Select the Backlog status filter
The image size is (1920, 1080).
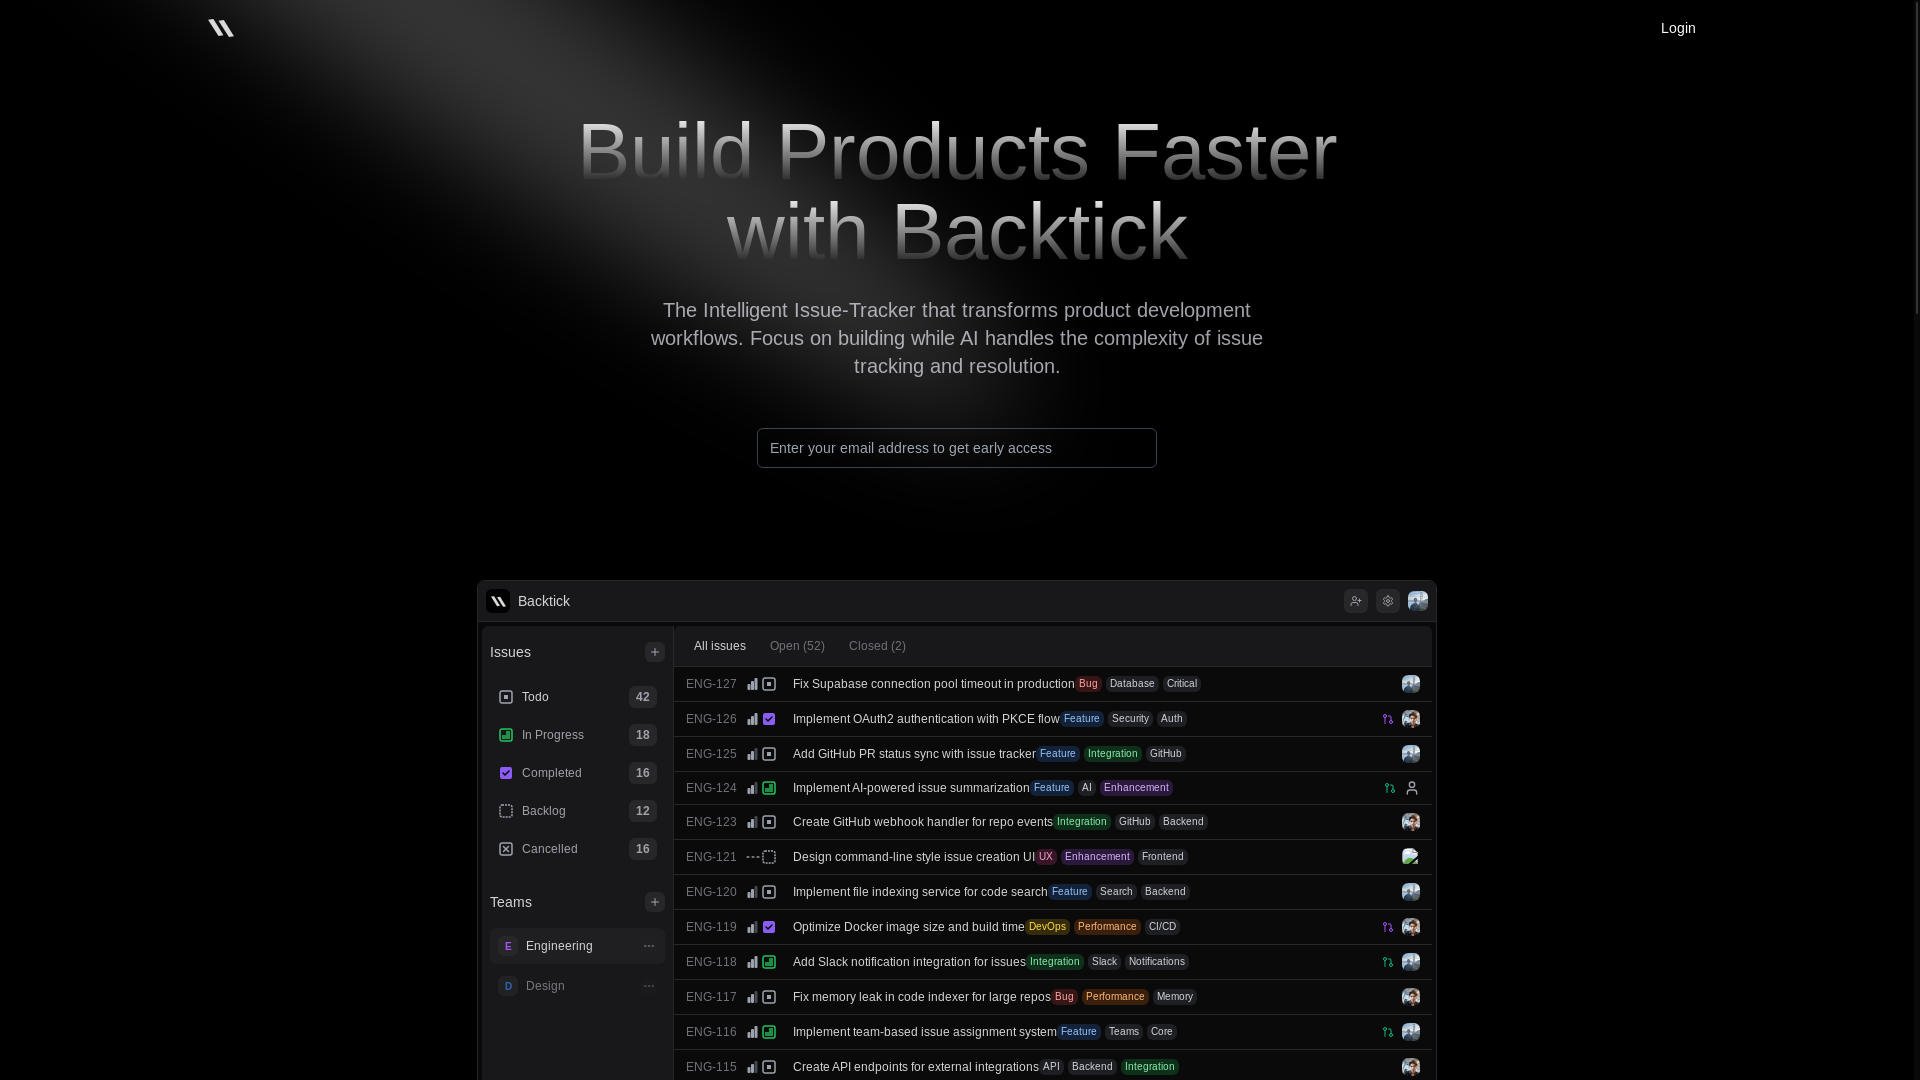[x=577, y=811]
